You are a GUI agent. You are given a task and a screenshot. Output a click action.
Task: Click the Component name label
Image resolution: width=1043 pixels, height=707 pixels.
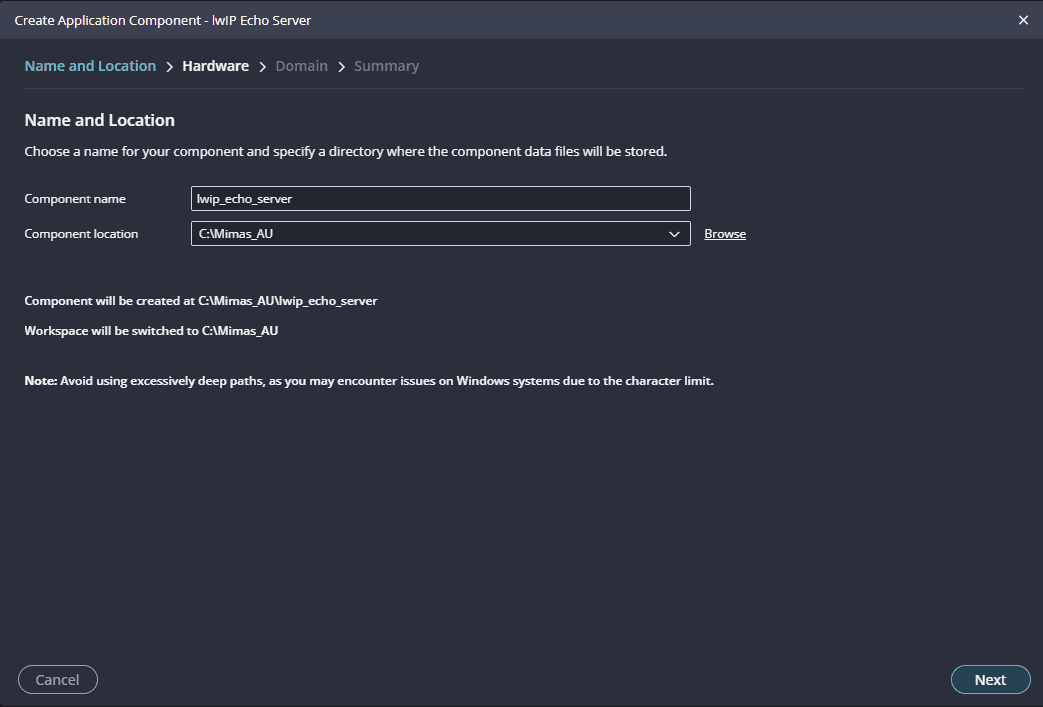75,199
